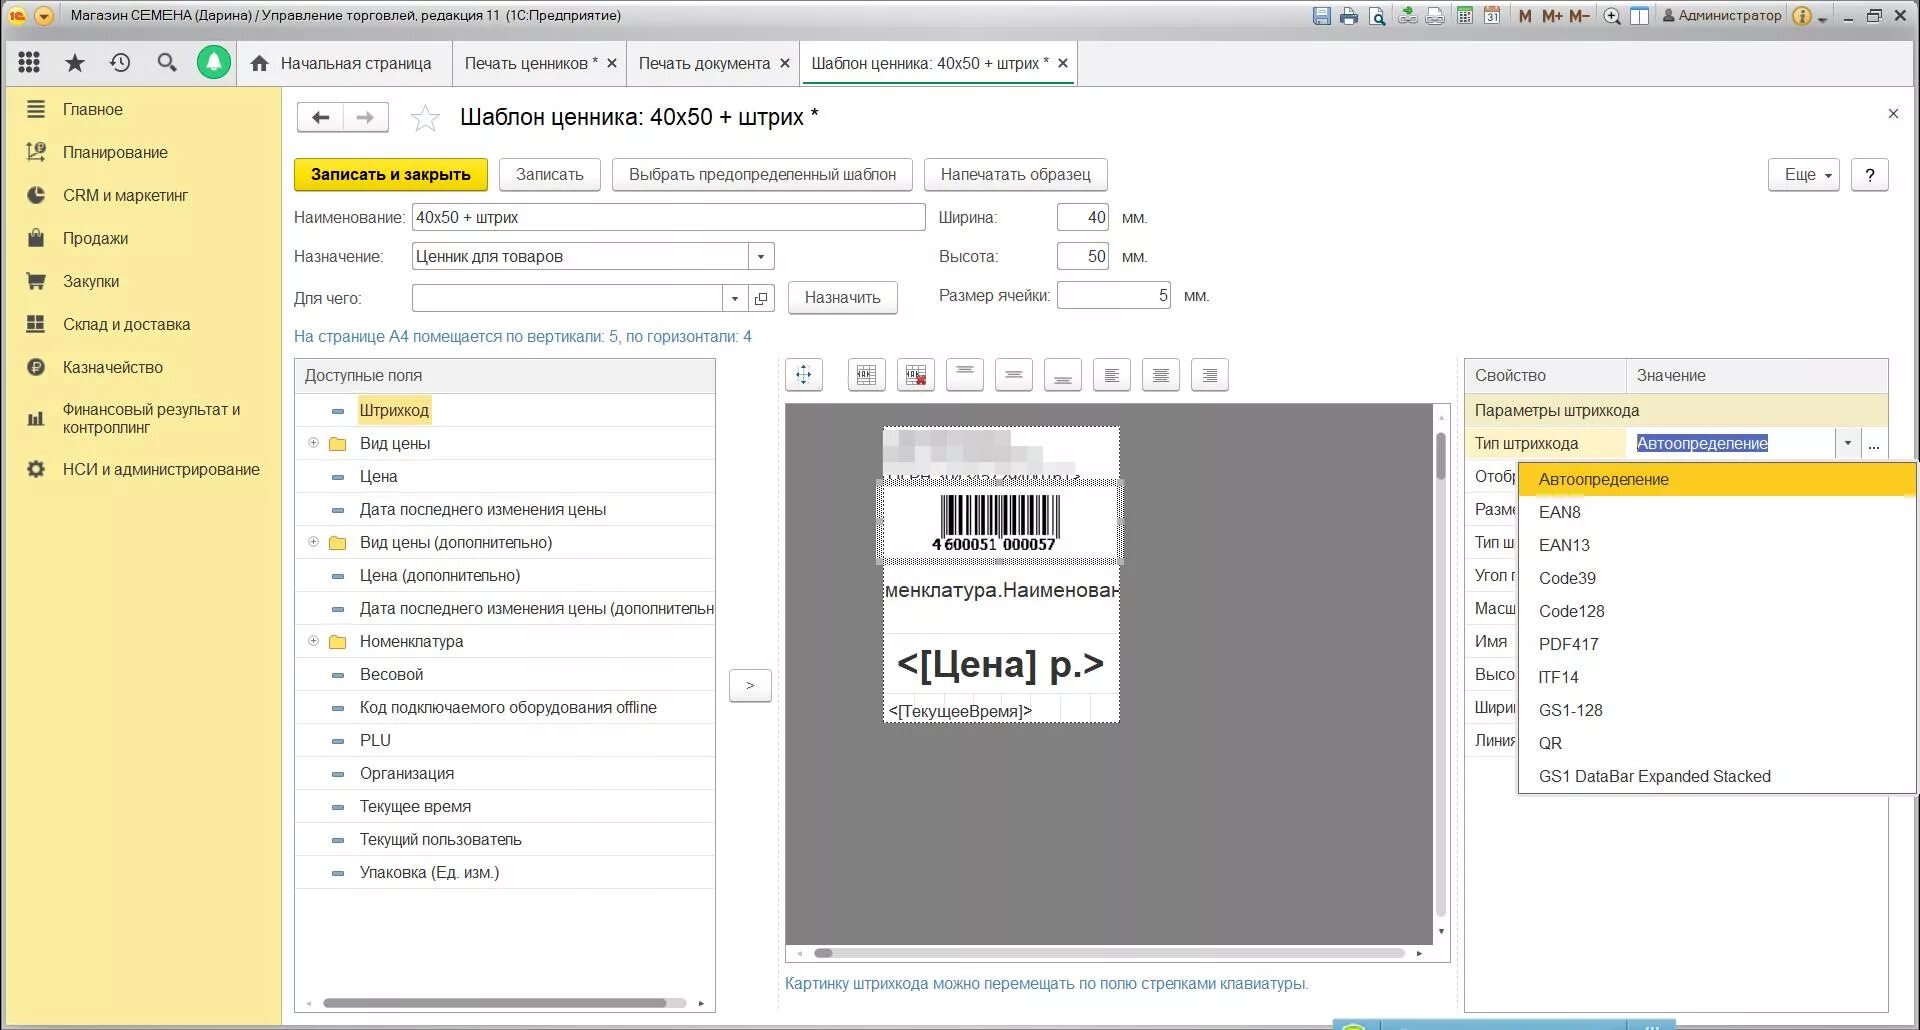
Task: Expand the Номенклатура folder
Action: click(x=313, y=641)
